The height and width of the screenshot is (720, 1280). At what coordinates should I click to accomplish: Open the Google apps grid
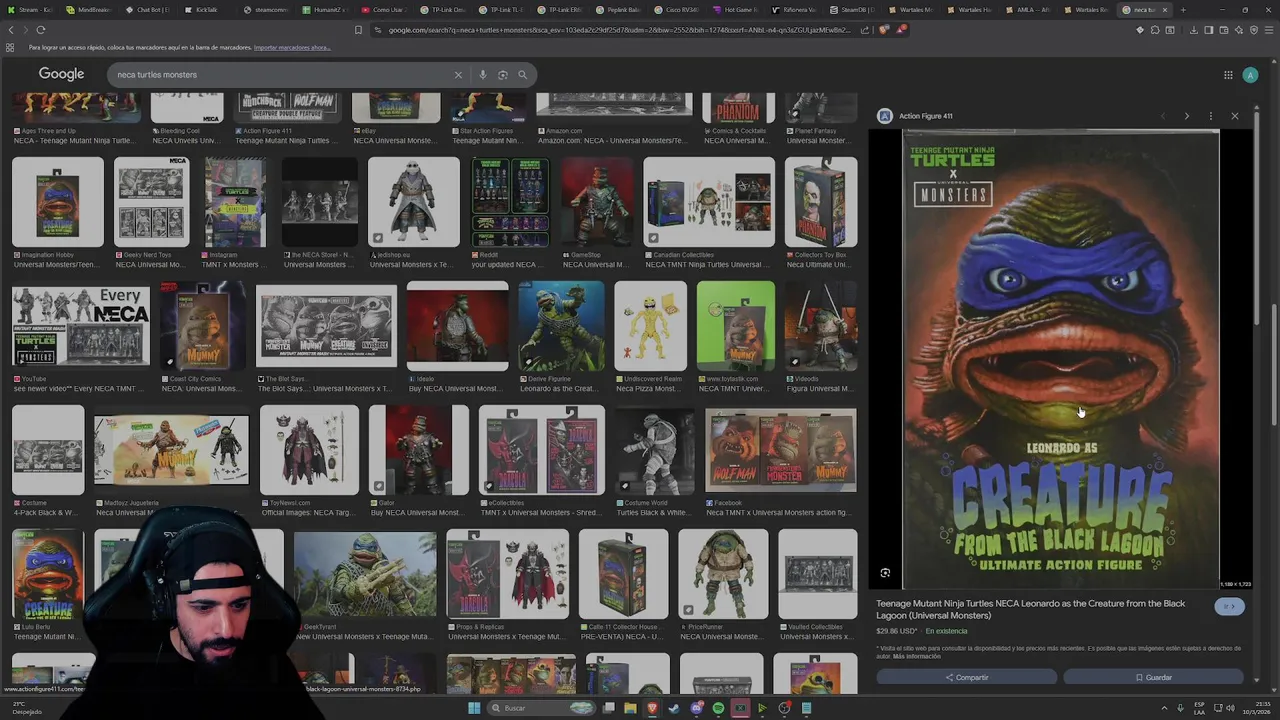(1228, 75)
